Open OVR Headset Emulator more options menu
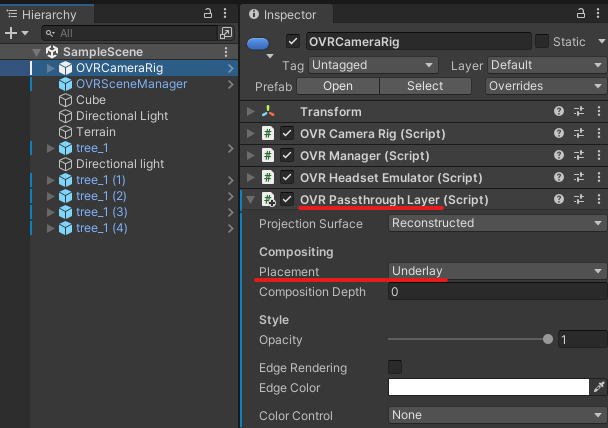 (599, 178)
